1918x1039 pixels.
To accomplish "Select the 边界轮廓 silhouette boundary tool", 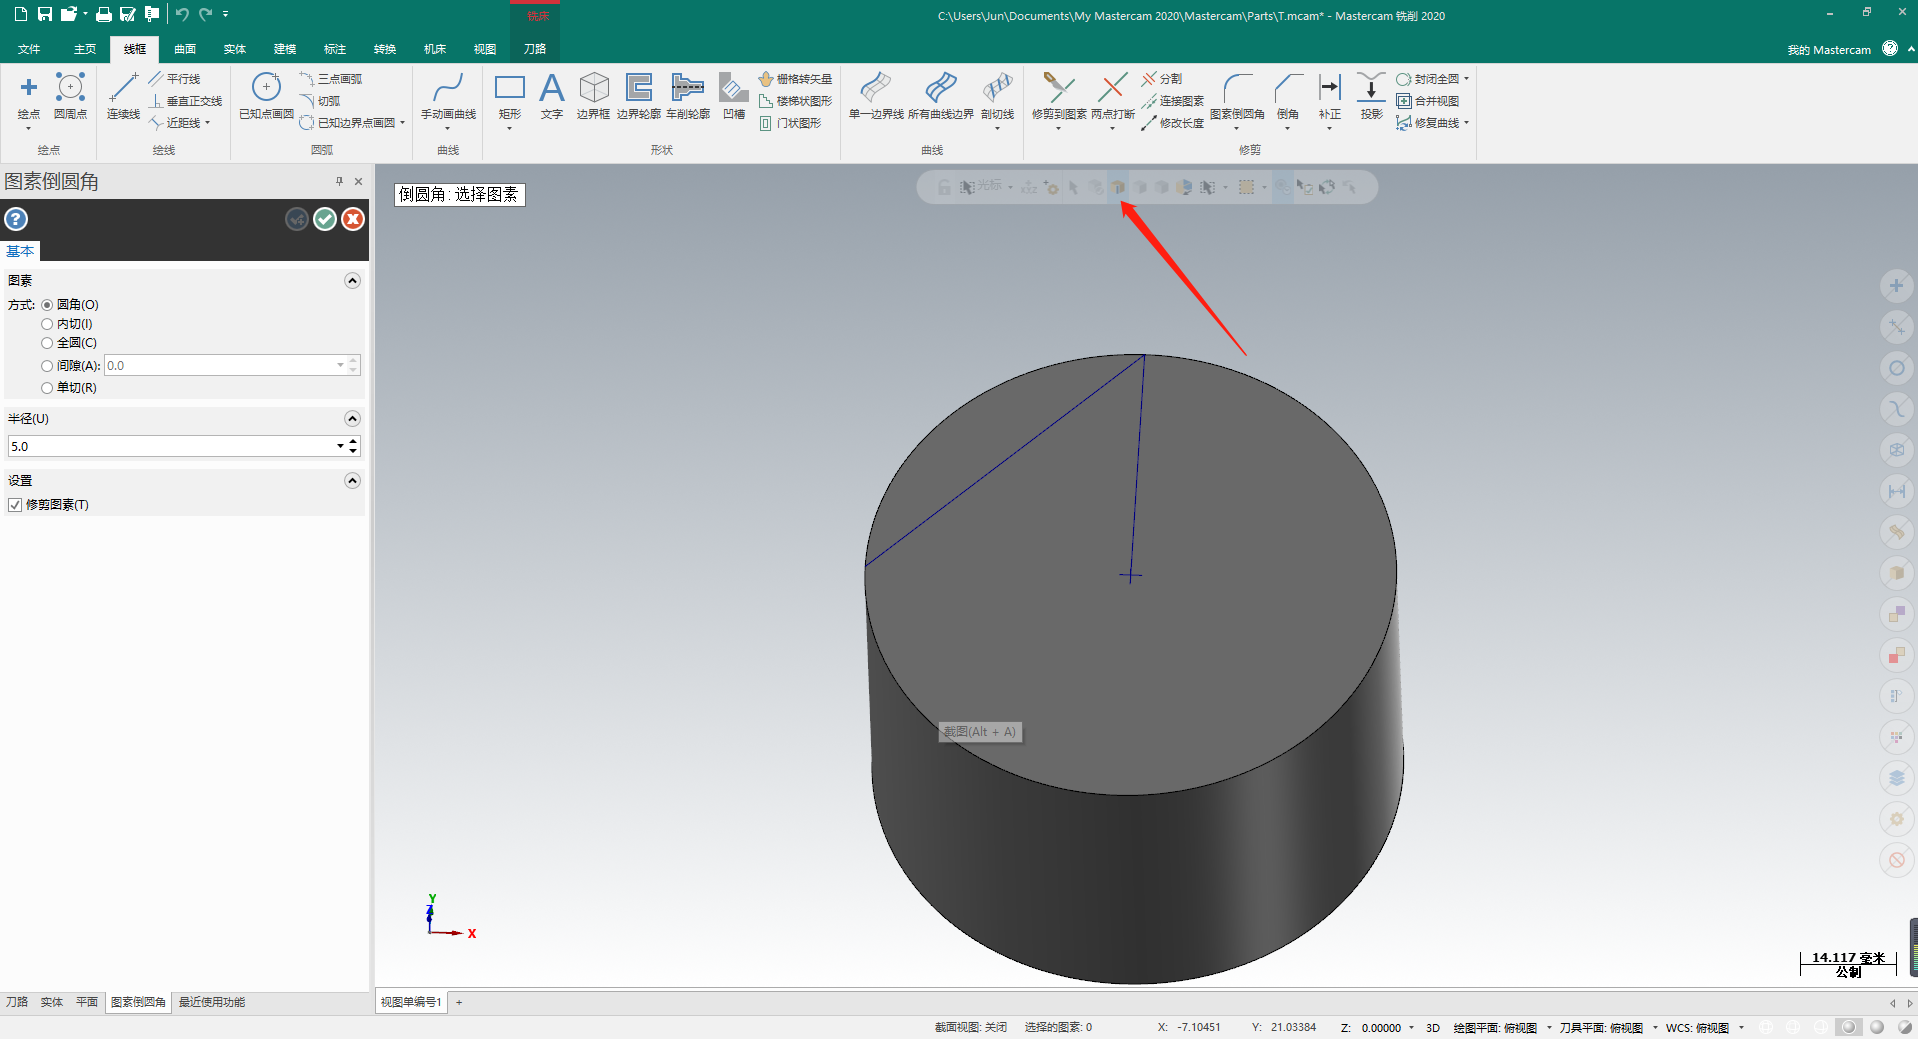I will 638,97.
